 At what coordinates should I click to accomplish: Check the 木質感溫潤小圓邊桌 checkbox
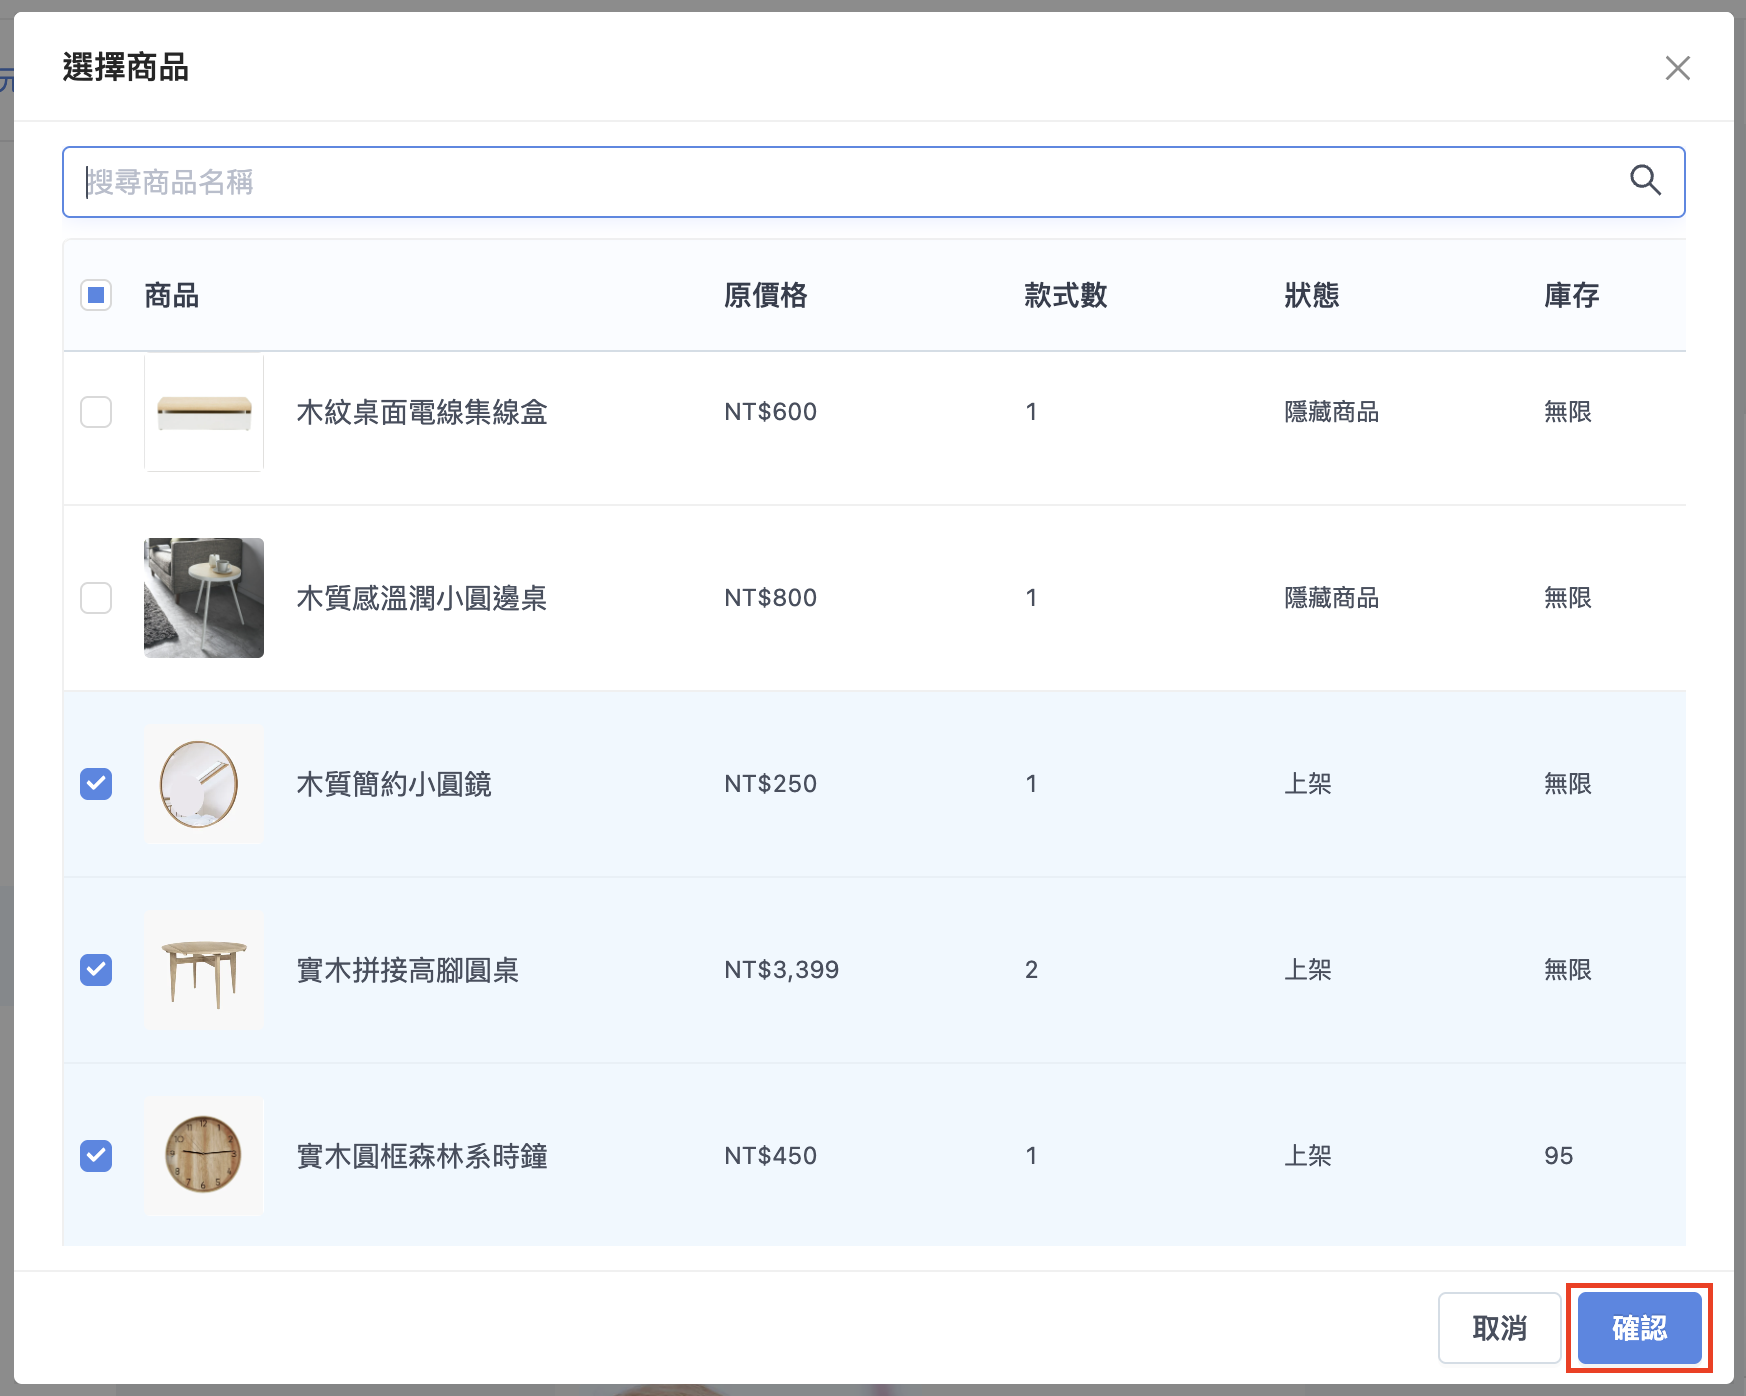coord(96,598)
